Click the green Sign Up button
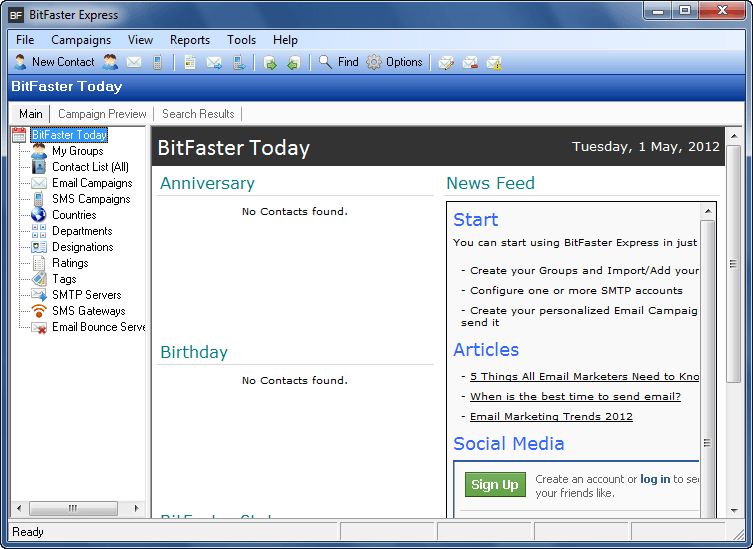The image size is (753, 549). pyautogui.click(x=495, y=485)
